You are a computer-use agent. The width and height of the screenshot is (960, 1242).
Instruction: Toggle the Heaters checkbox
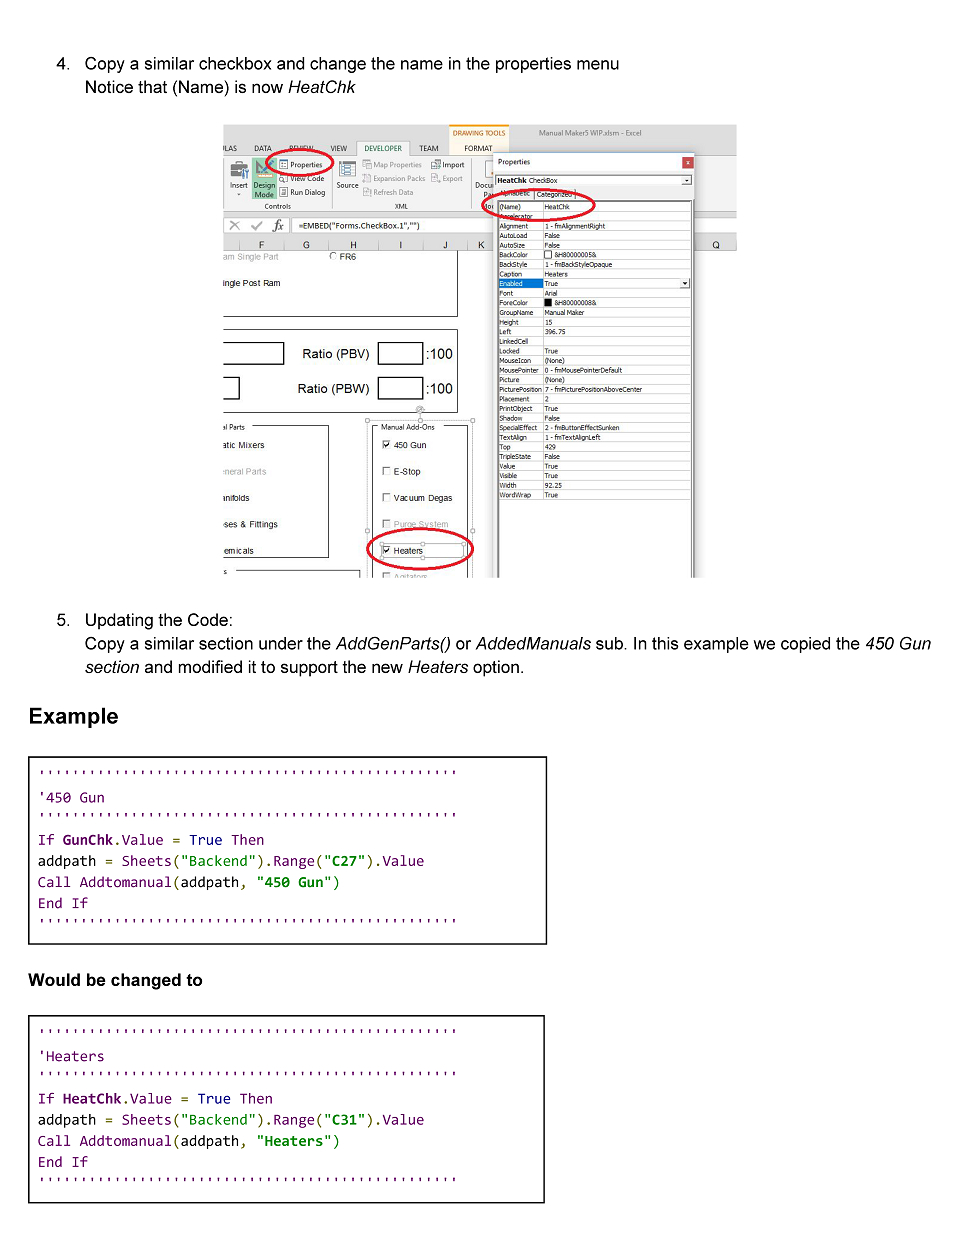(387, 550)
